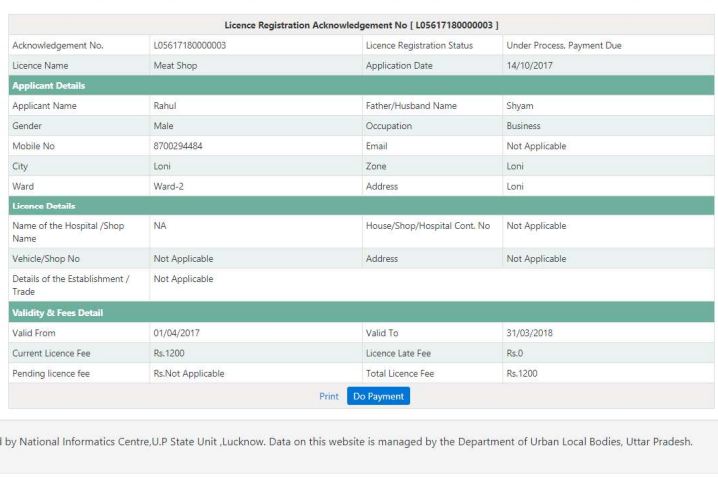
Task: Click the Validity & Fees Detail header
Action: point(56,313)
